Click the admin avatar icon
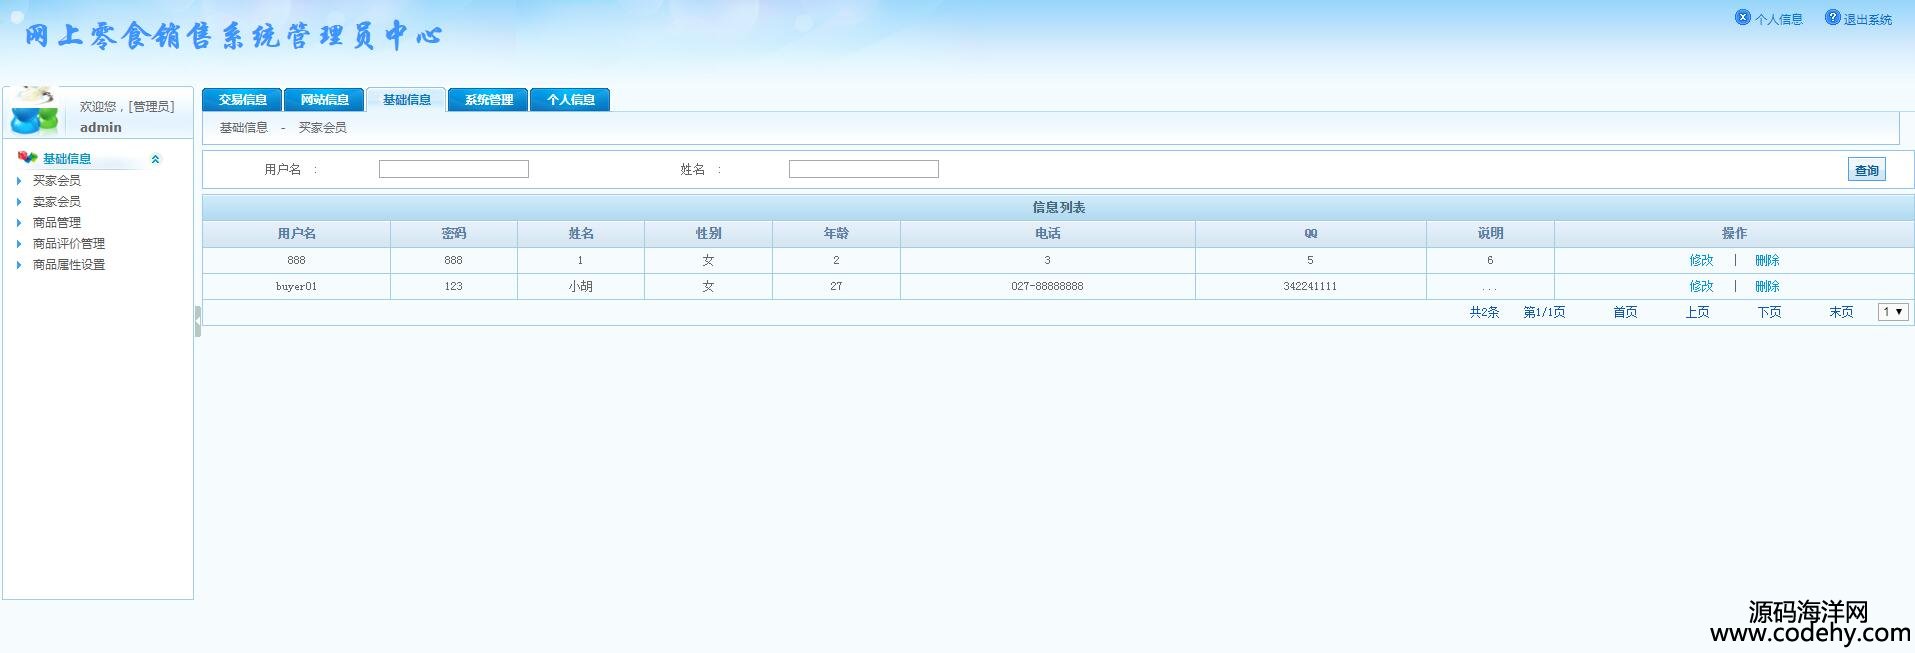The width and height of the screenshot is (1915, 653). coord(35,111)
